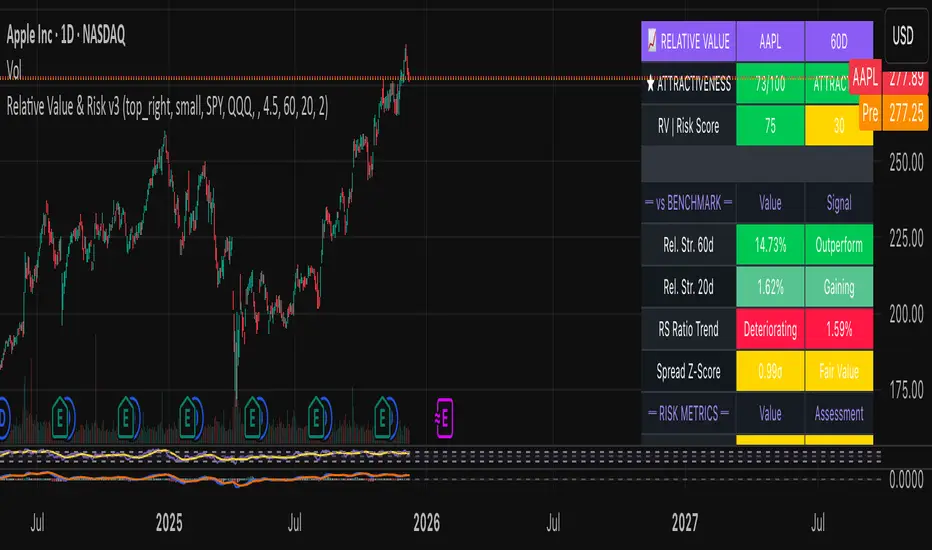
Task: Click the 225.00 price axis label
Action: 906,238
